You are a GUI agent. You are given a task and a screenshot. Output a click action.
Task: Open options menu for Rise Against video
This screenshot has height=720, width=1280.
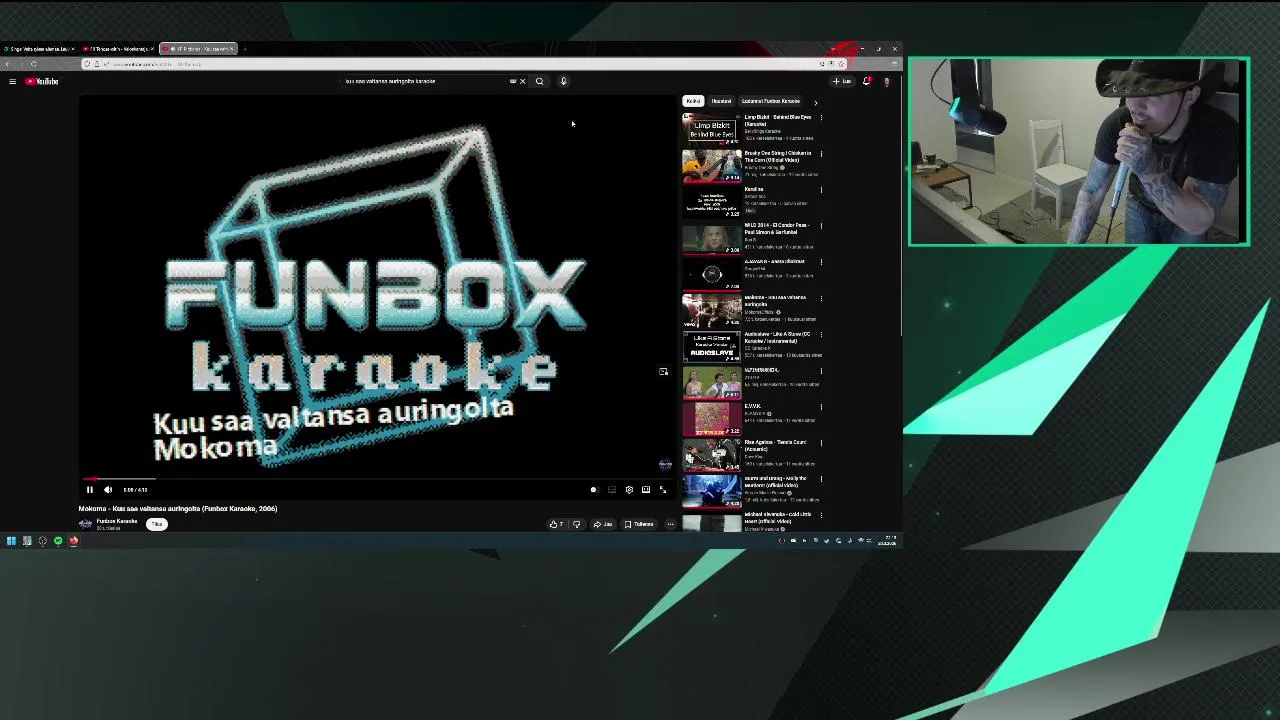(x=821, y=443)
